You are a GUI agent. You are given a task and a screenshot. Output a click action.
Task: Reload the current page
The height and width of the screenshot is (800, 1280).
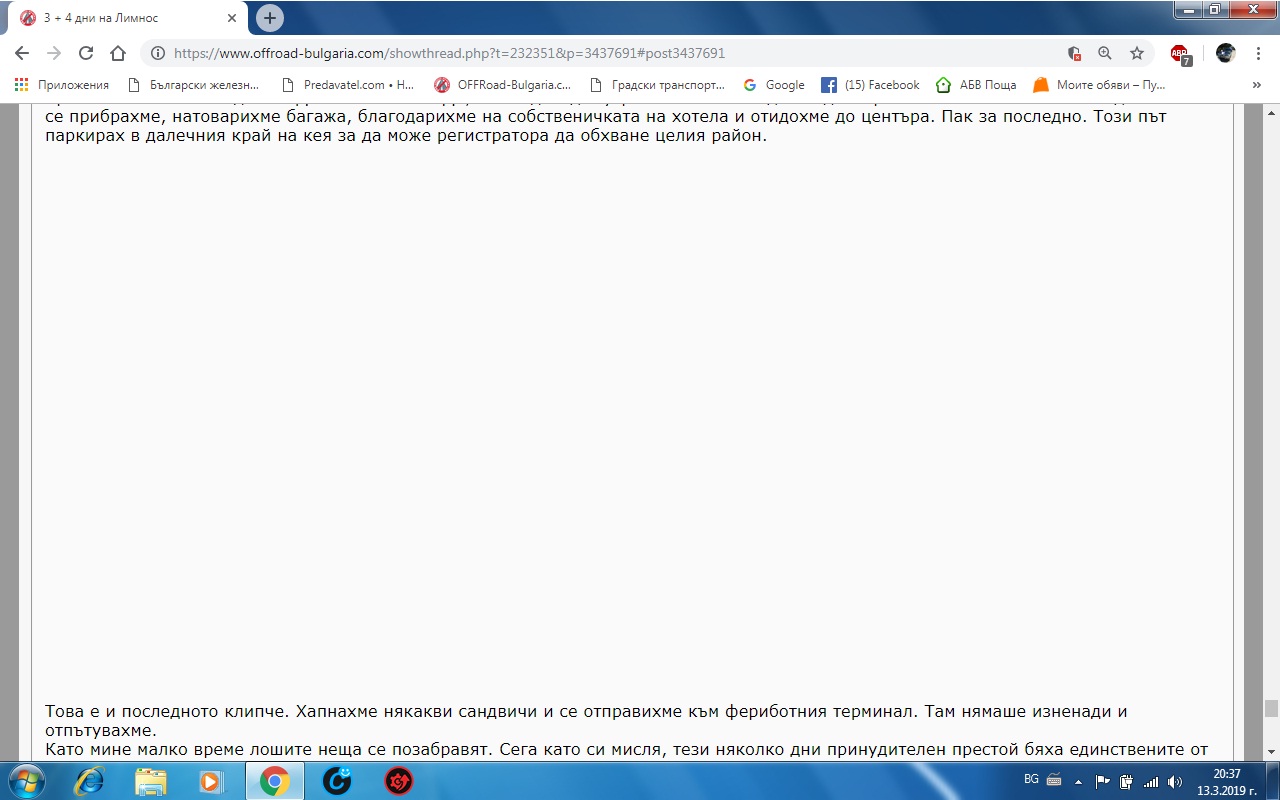pyautogui.click(x=86, y=53)
